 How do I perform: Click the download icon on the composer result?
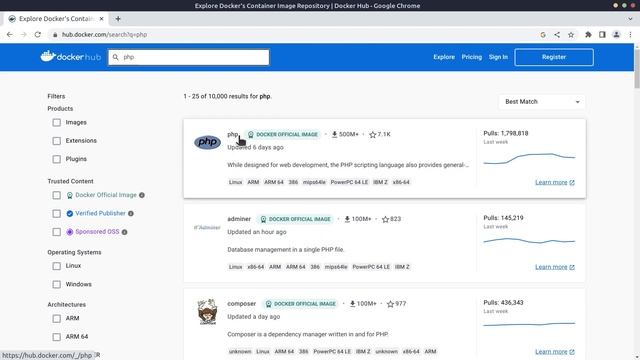click(x=352, y=304)
